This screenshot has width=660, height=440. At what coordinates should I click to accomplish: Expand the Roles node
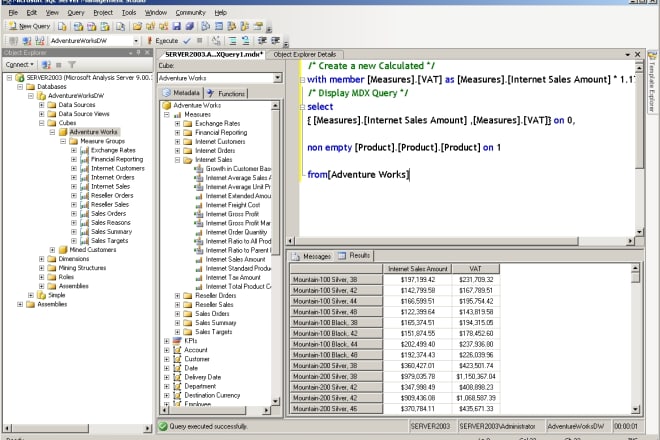click(42, 277)
